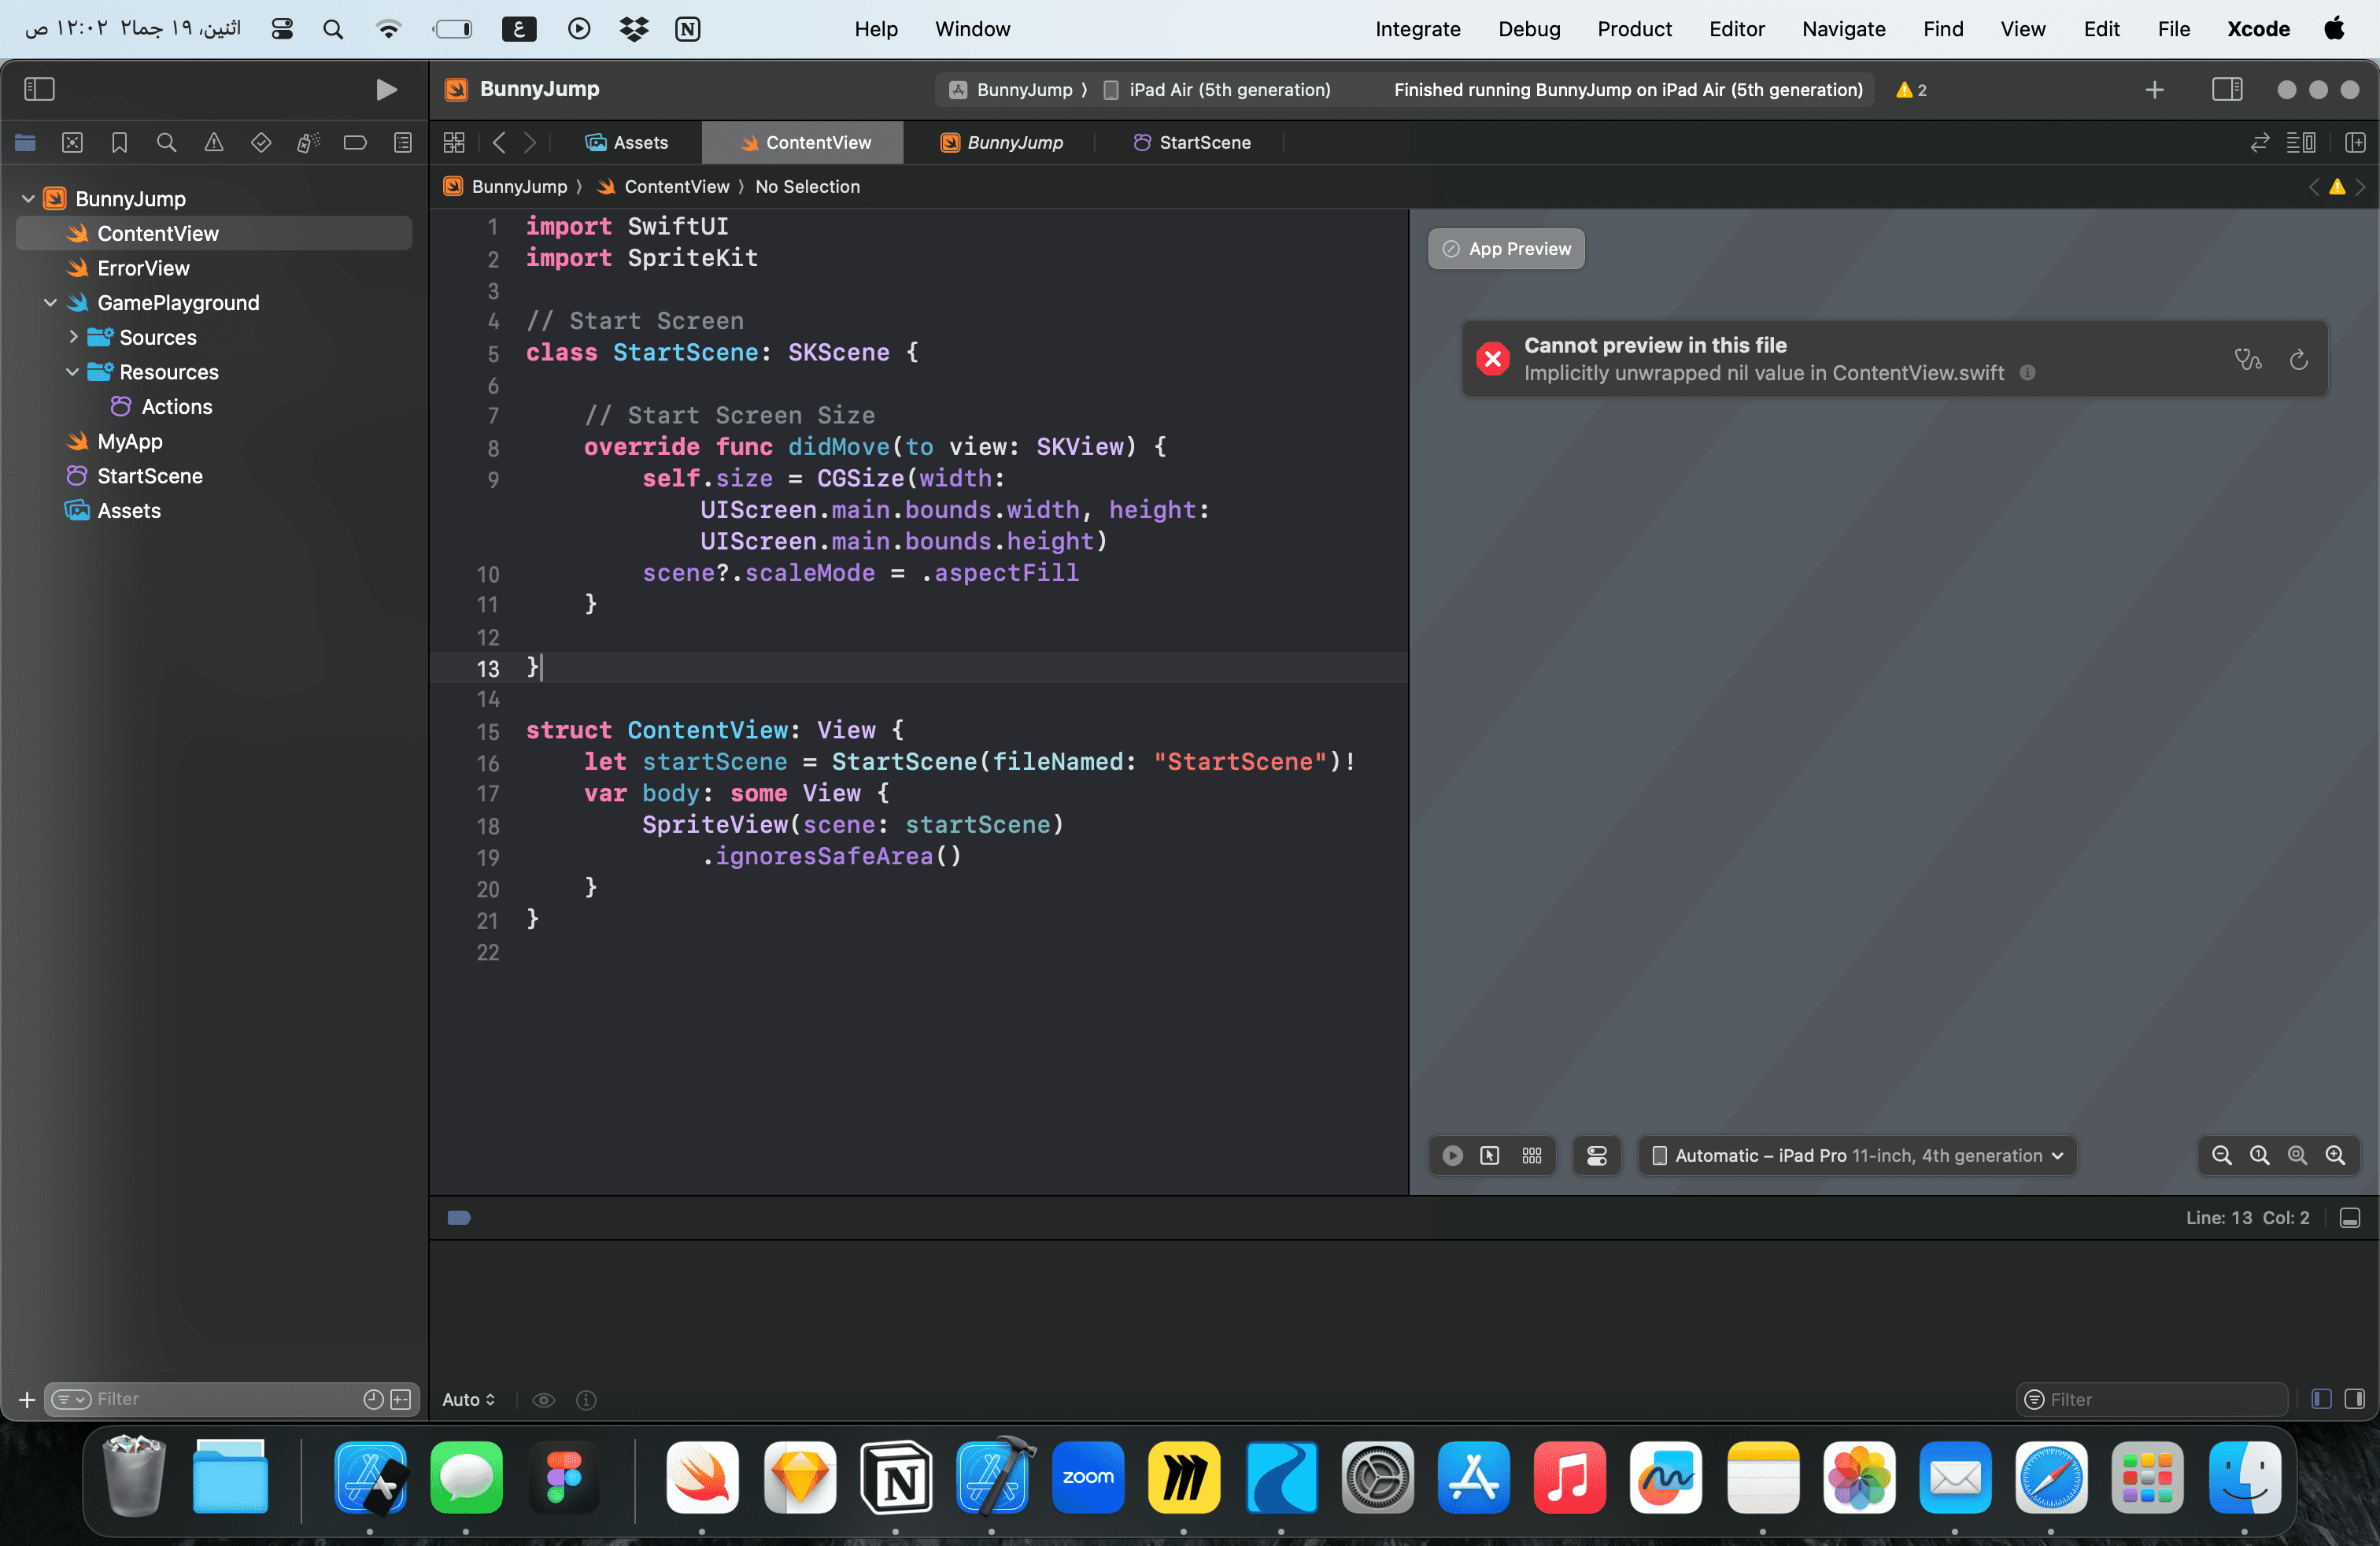This screenshot has height=1546, width=2380.
Task: Switch to the Assets tab
Action: pos(627,143)
